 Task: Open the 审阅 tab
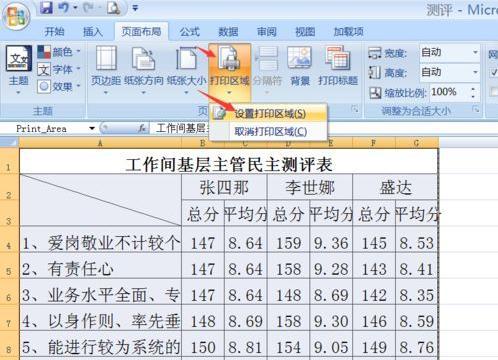(x=267, y=32)
